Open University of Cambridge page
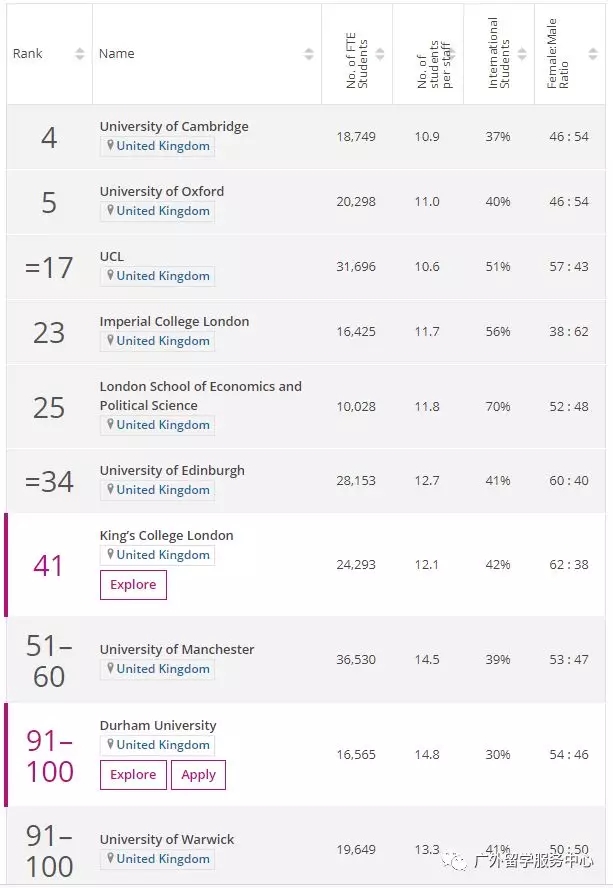Image resolution: width=613 pixels, height=888 pixels. point(174,127)
